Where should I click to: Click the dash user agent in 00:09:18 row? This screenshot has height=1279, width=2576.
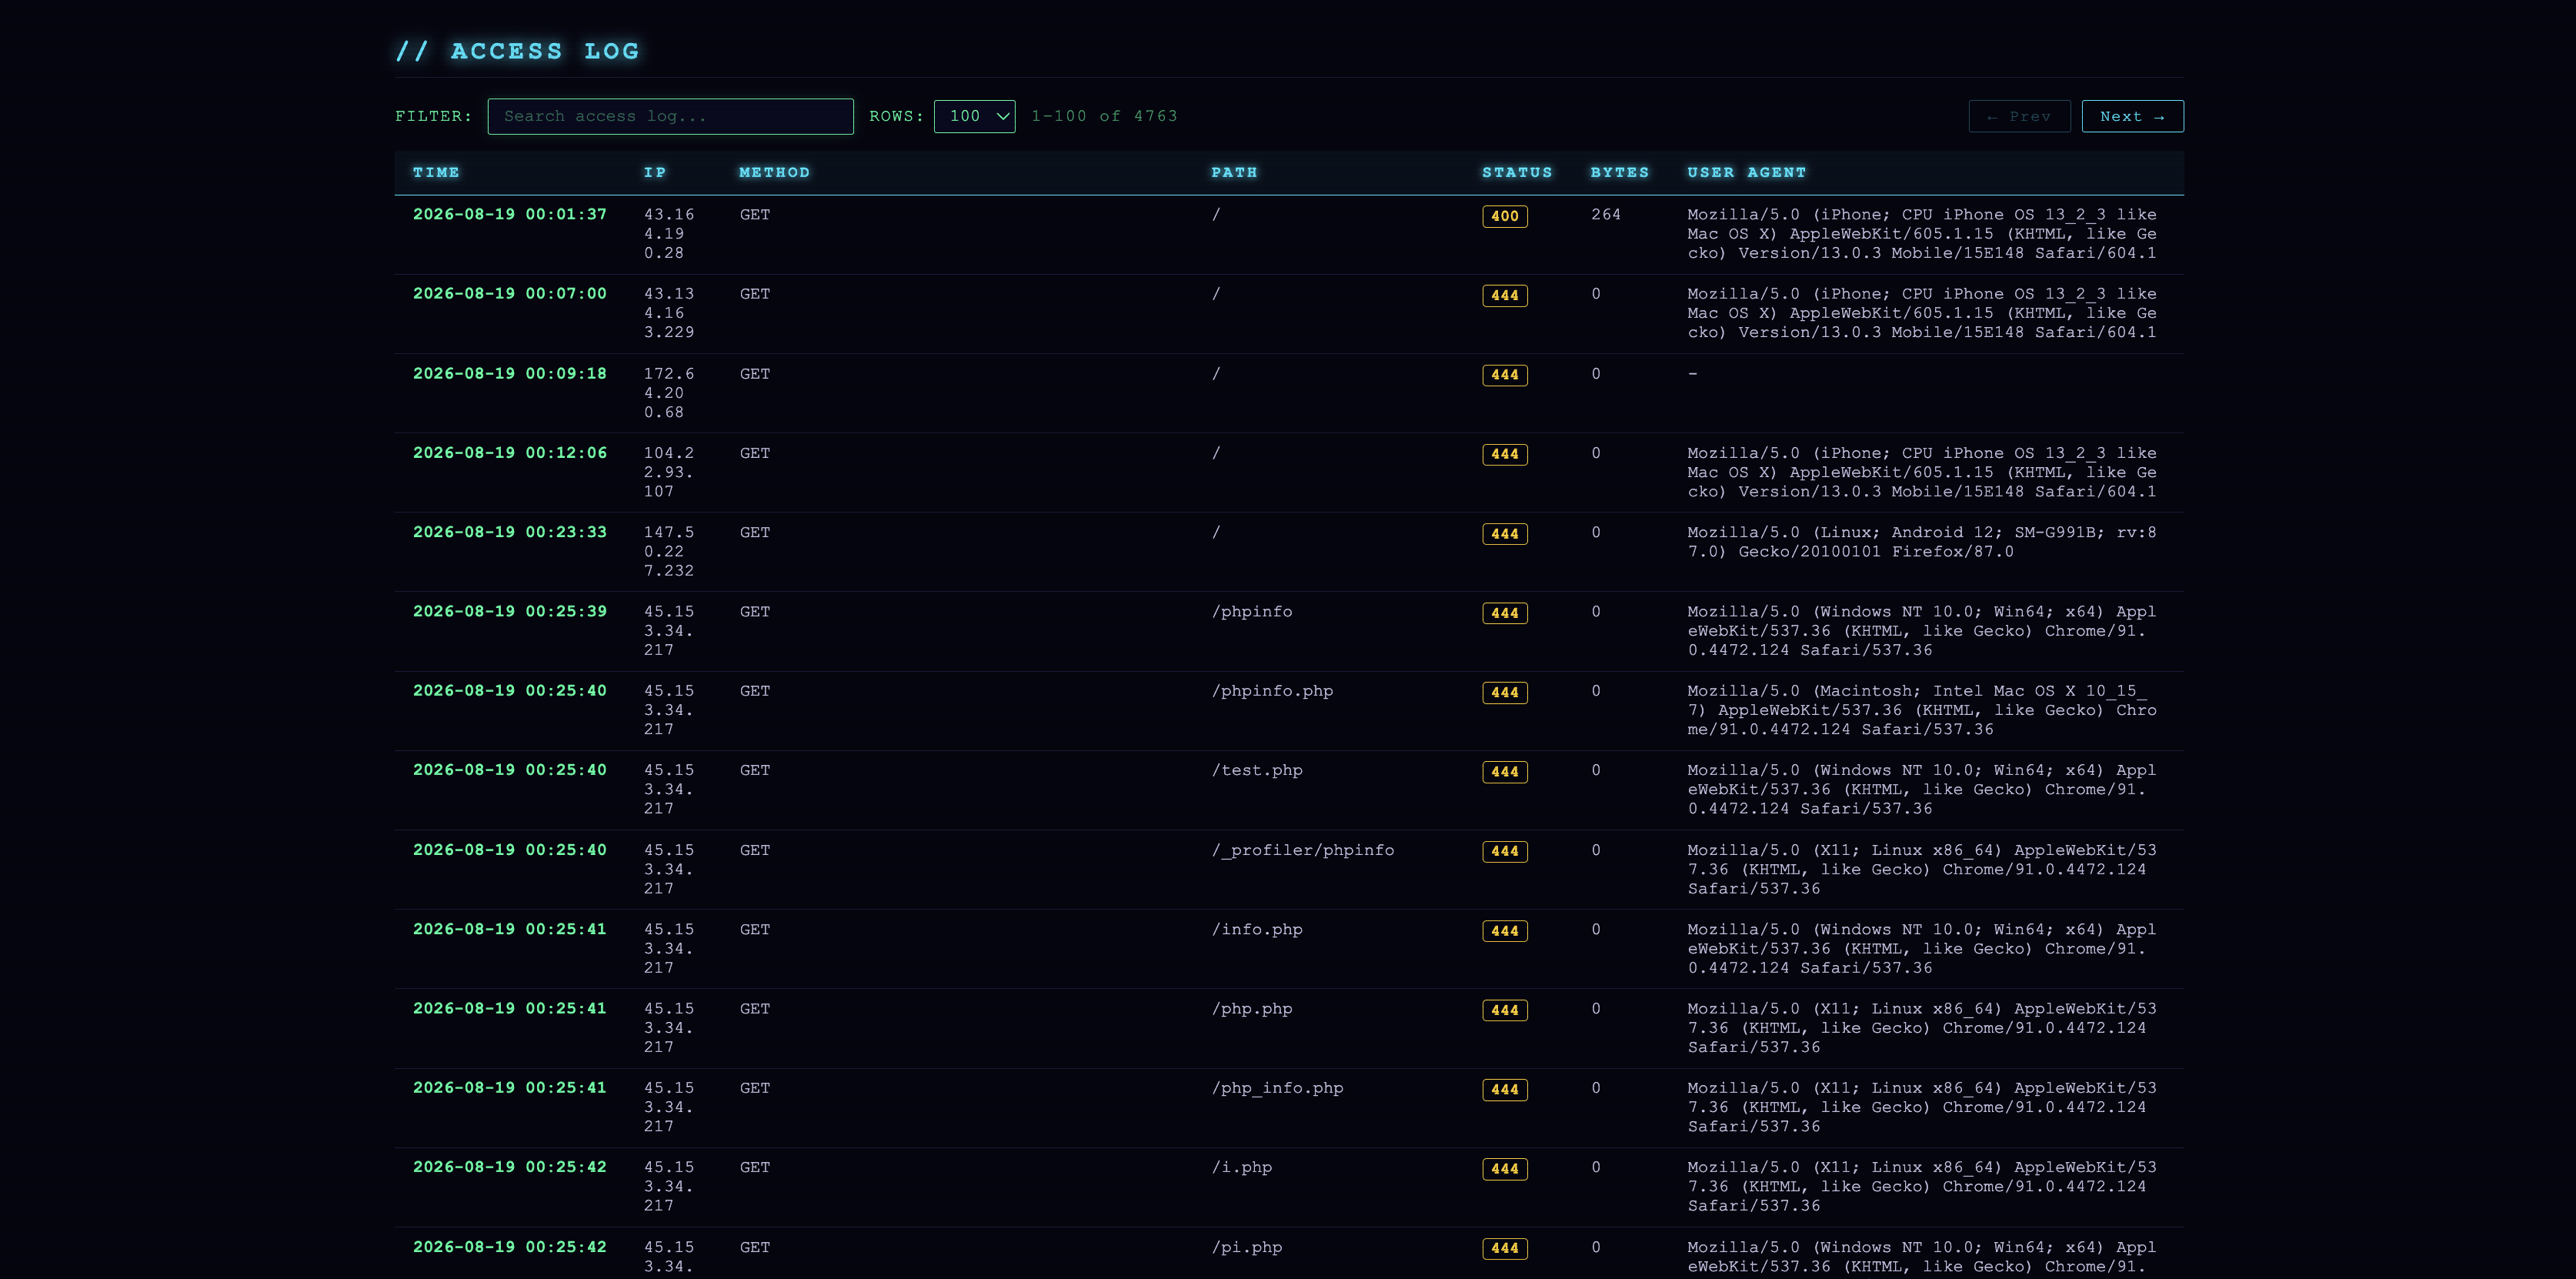[1692, 373]
